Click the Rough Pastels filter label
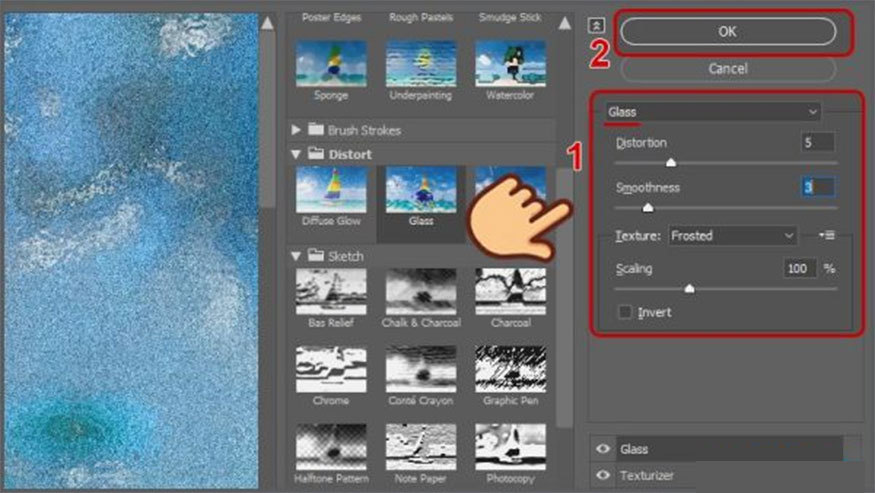The image size is (875, 493). pyautogui.click(x=421, y=17)
